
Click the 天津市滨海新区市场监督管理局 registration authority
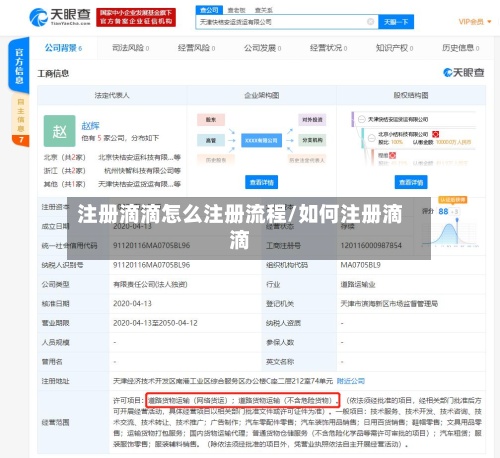point(389,304)
